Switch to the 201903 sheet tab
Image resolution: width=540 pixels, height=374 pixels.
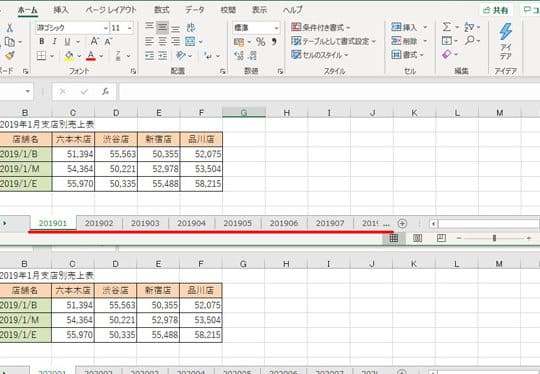tap(145, 223)
